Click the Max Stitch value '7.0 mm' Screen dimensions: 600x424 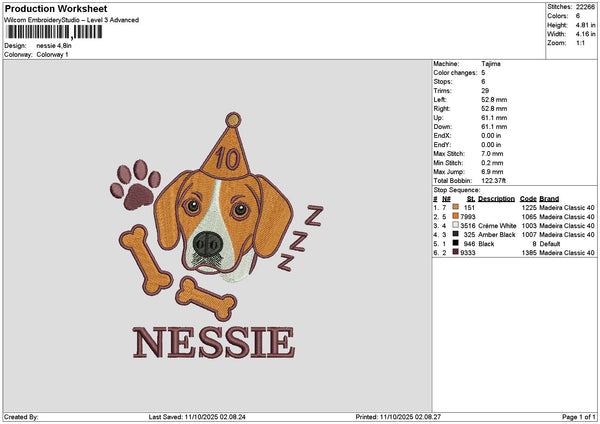tap(492, 153)
